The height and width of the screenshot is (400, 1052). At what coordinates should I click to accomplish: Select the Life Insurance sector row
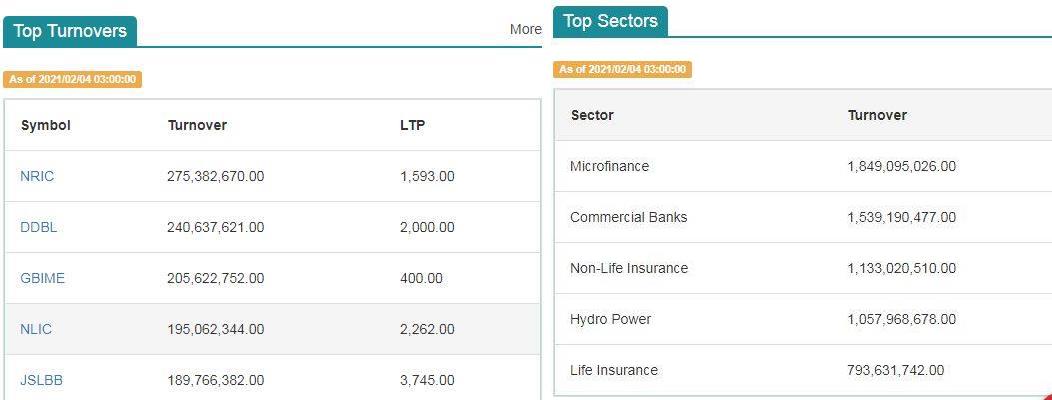coord(803,370)
